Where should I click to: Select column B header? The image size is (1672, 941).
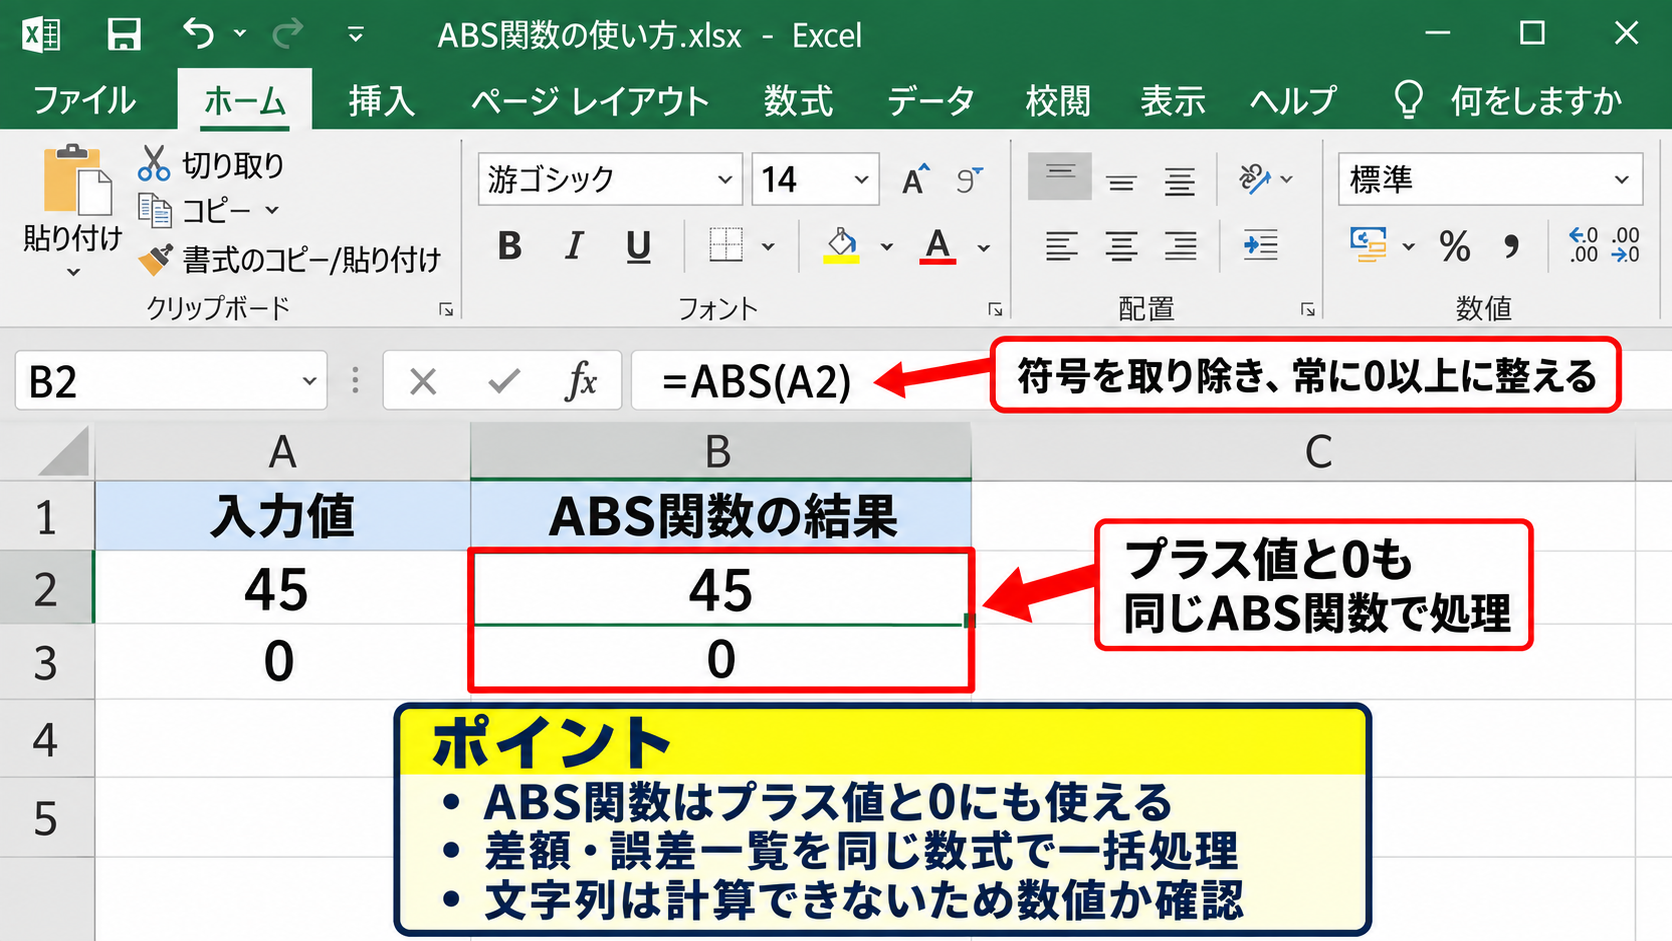tap(720, 452)
